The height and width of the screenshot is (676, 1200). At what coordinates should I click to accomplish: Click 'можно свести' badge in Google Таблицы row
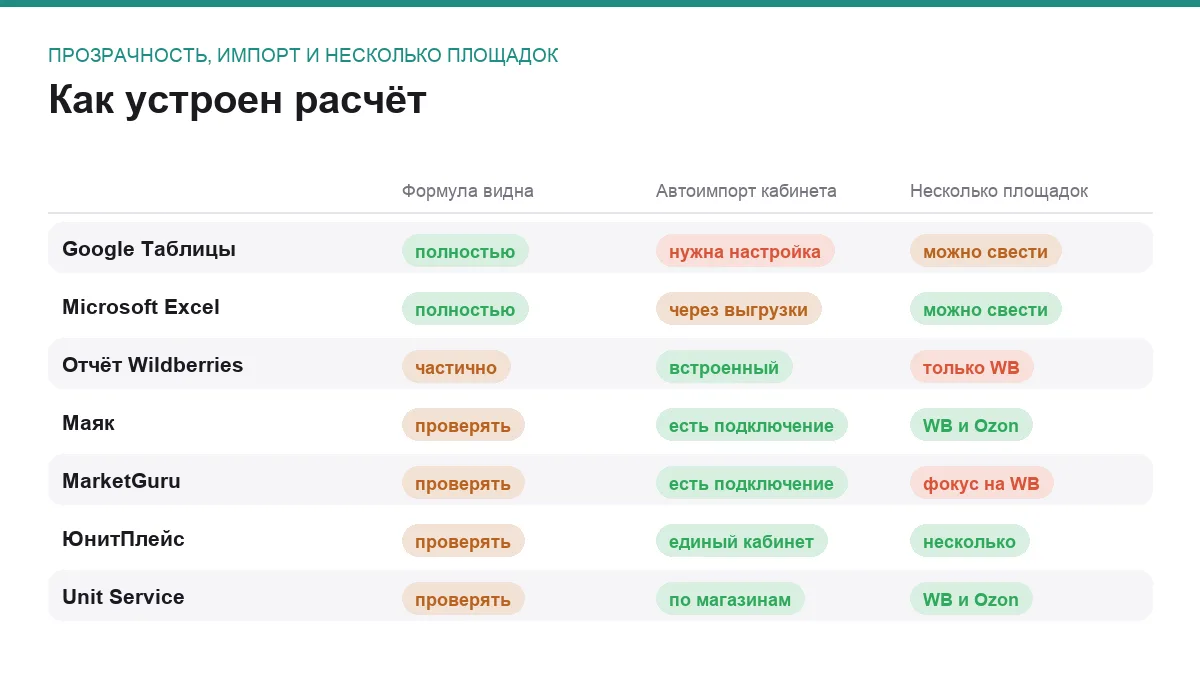coord(985,251)
